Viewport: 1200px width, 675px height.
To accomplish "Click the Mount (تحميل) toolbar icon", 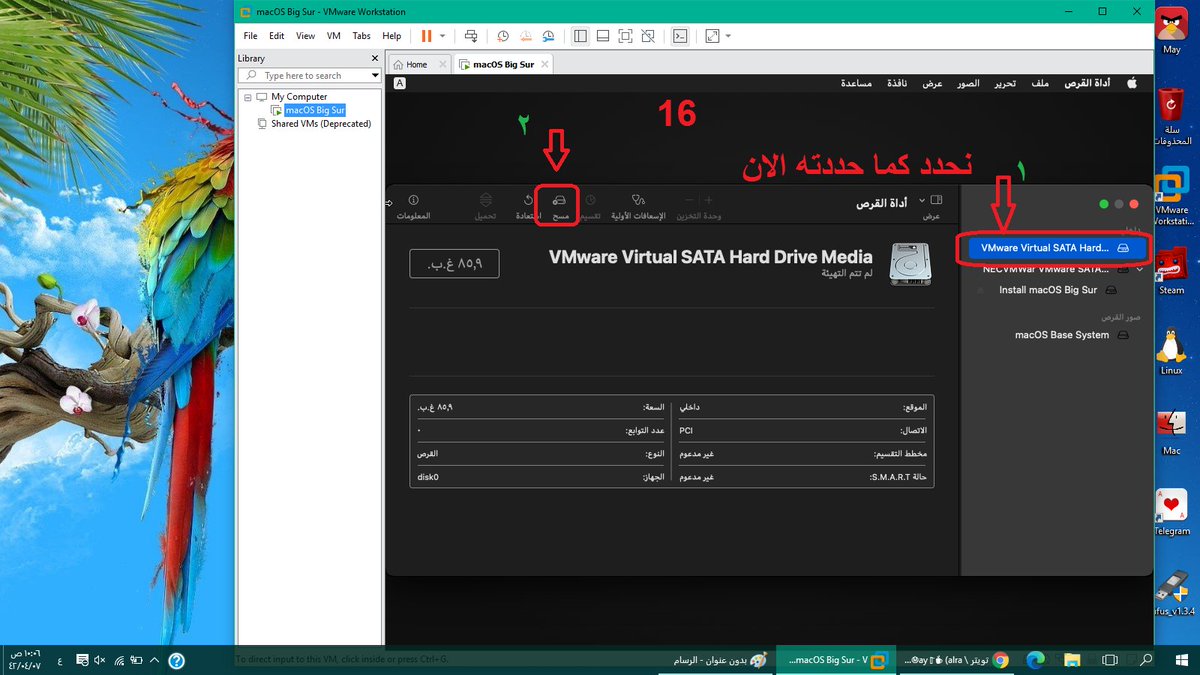I will tap(485, 200).
